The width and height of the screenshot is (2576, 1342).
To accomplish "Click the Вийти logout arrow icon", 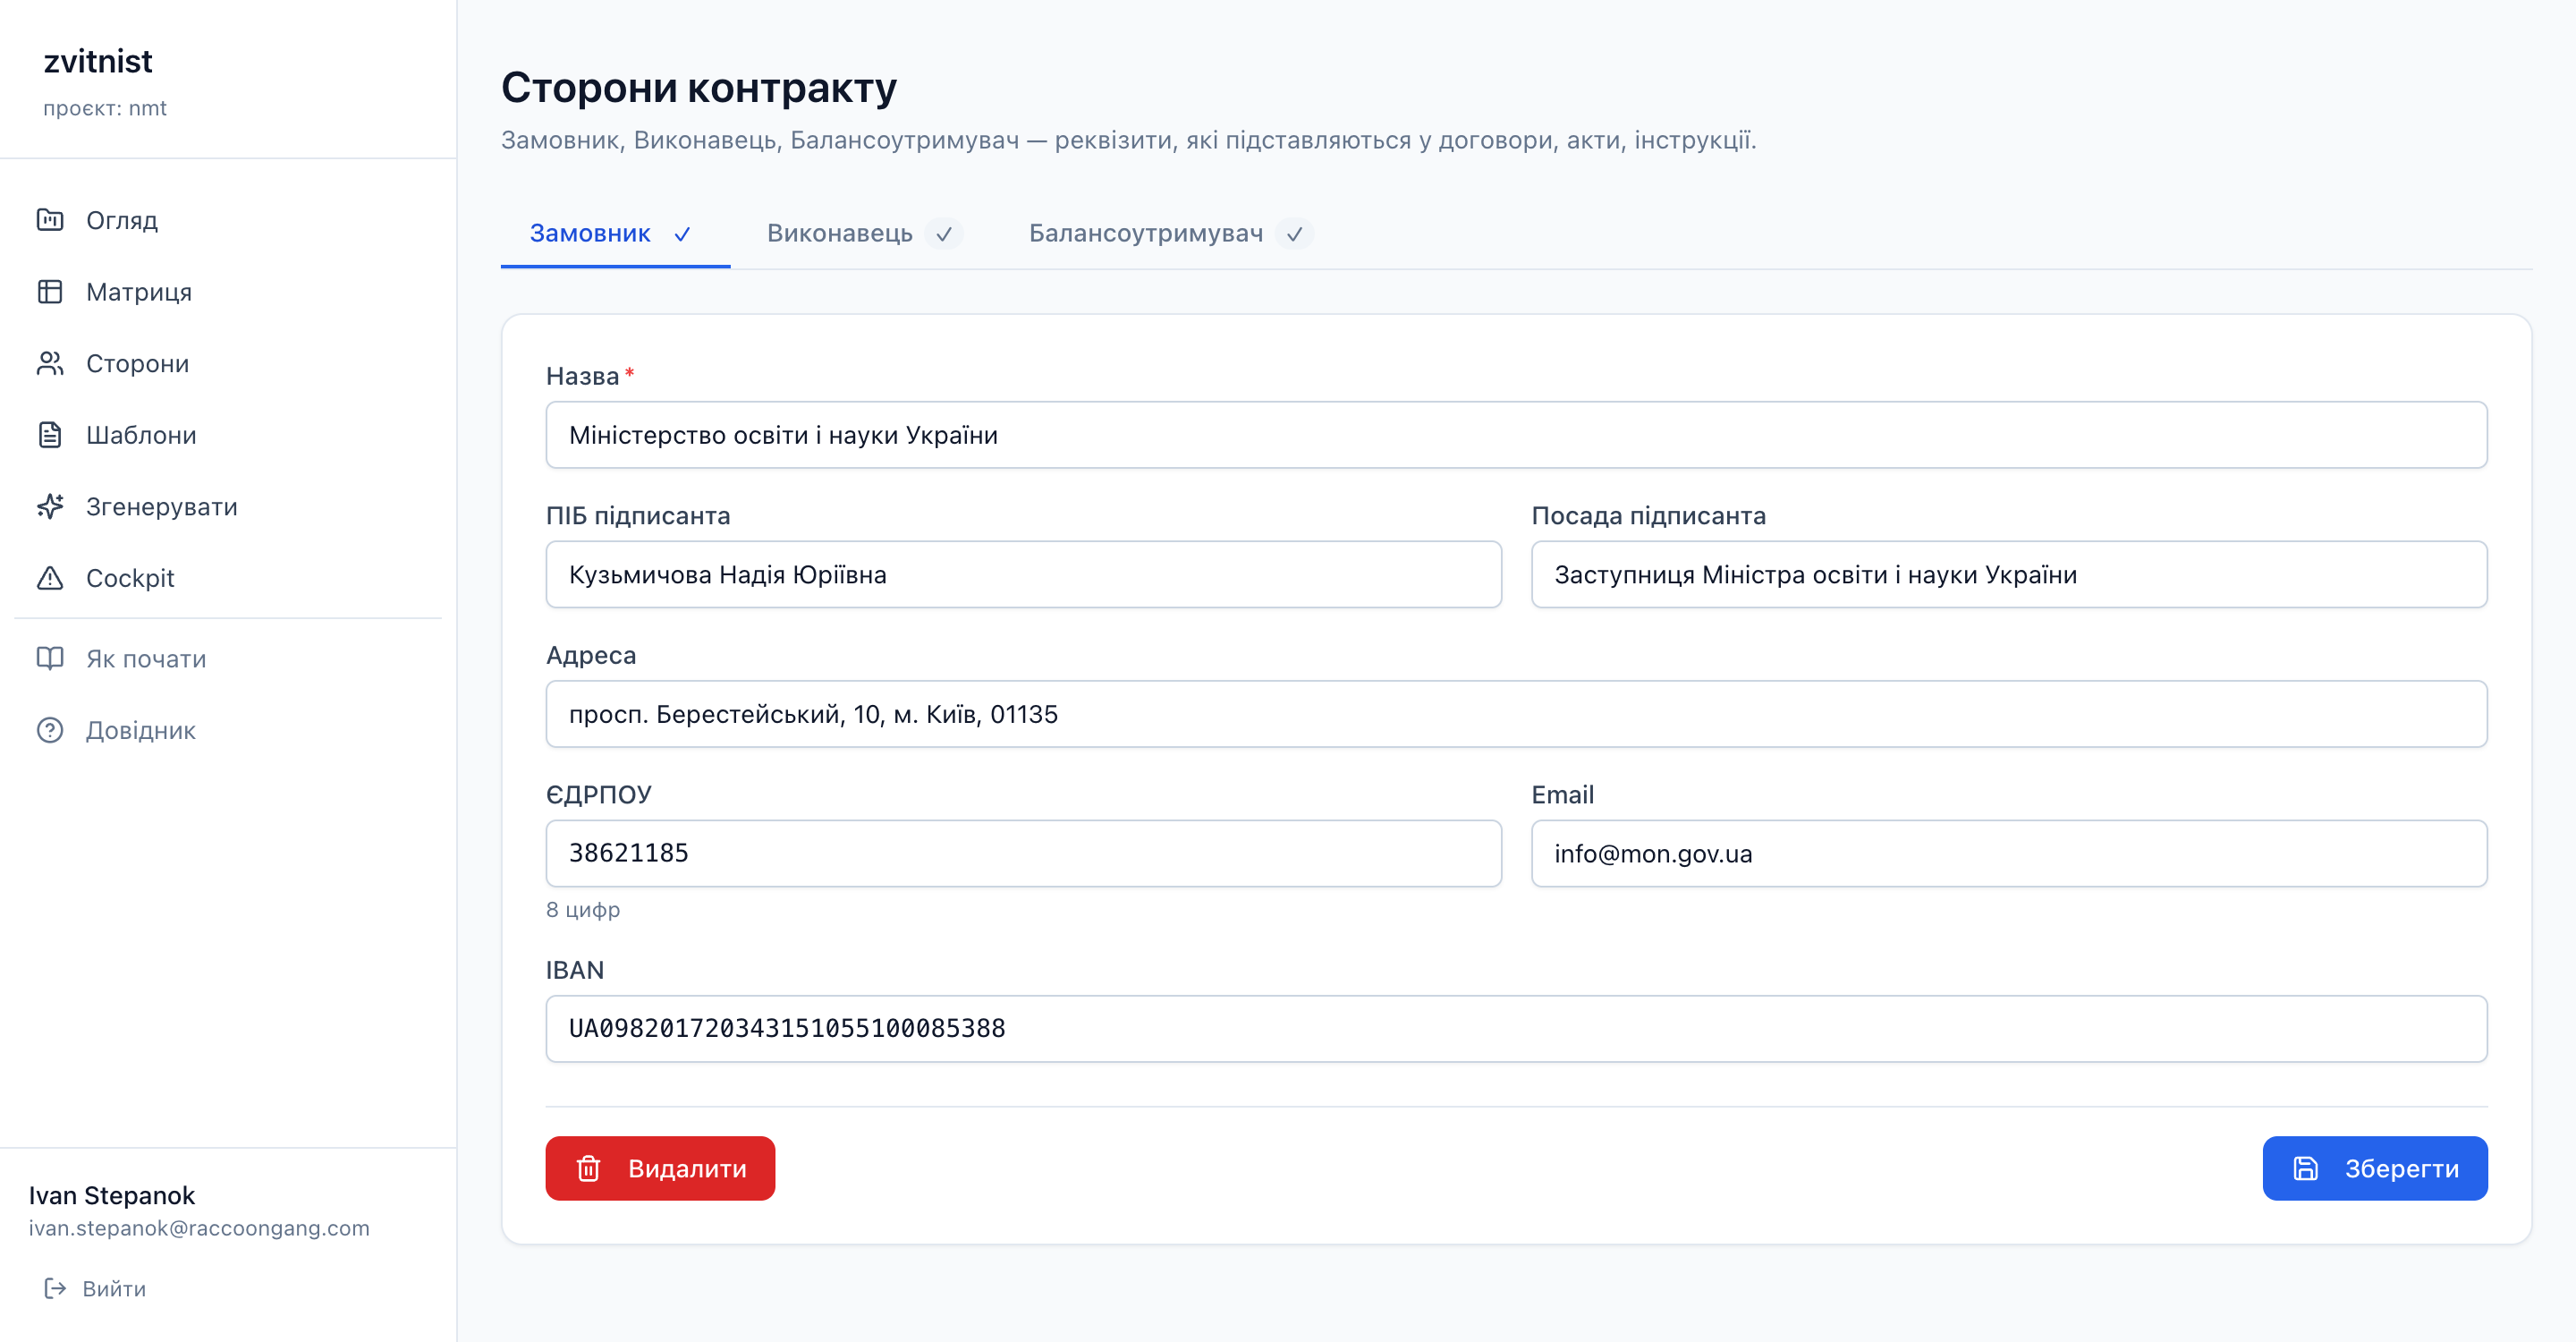I will 55,1288.
